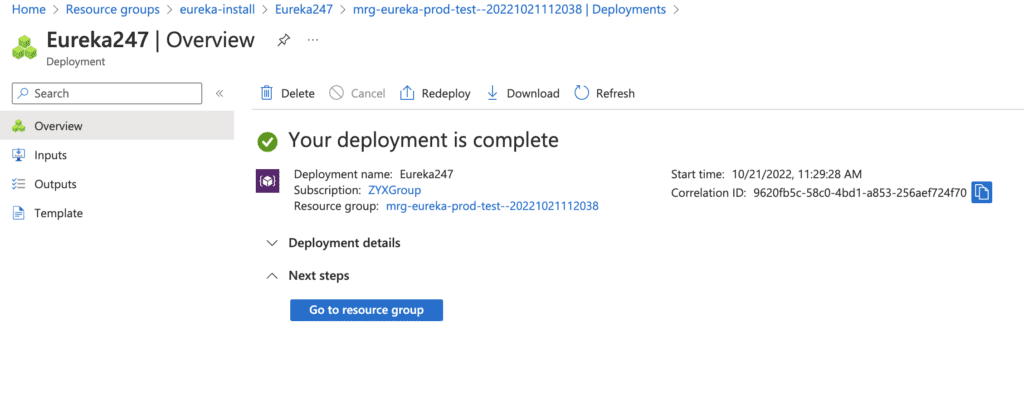Click the Refresh circular arrow icon
1024x410 pixels.
(x=581, y=93)
